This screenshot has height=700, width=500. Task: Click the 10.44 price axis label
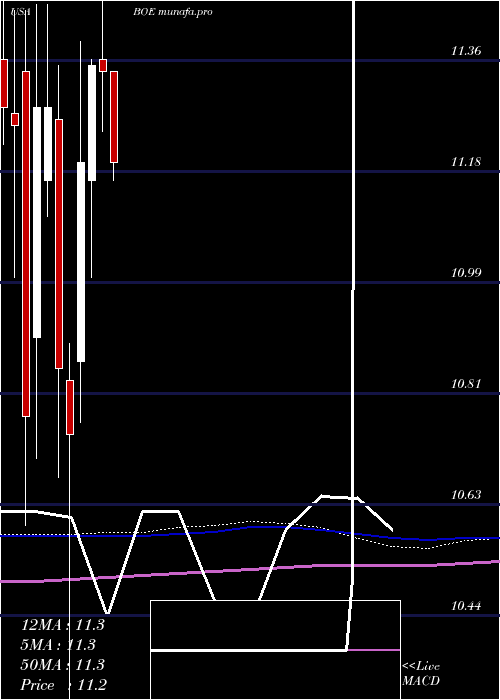(x=466, y=605)
